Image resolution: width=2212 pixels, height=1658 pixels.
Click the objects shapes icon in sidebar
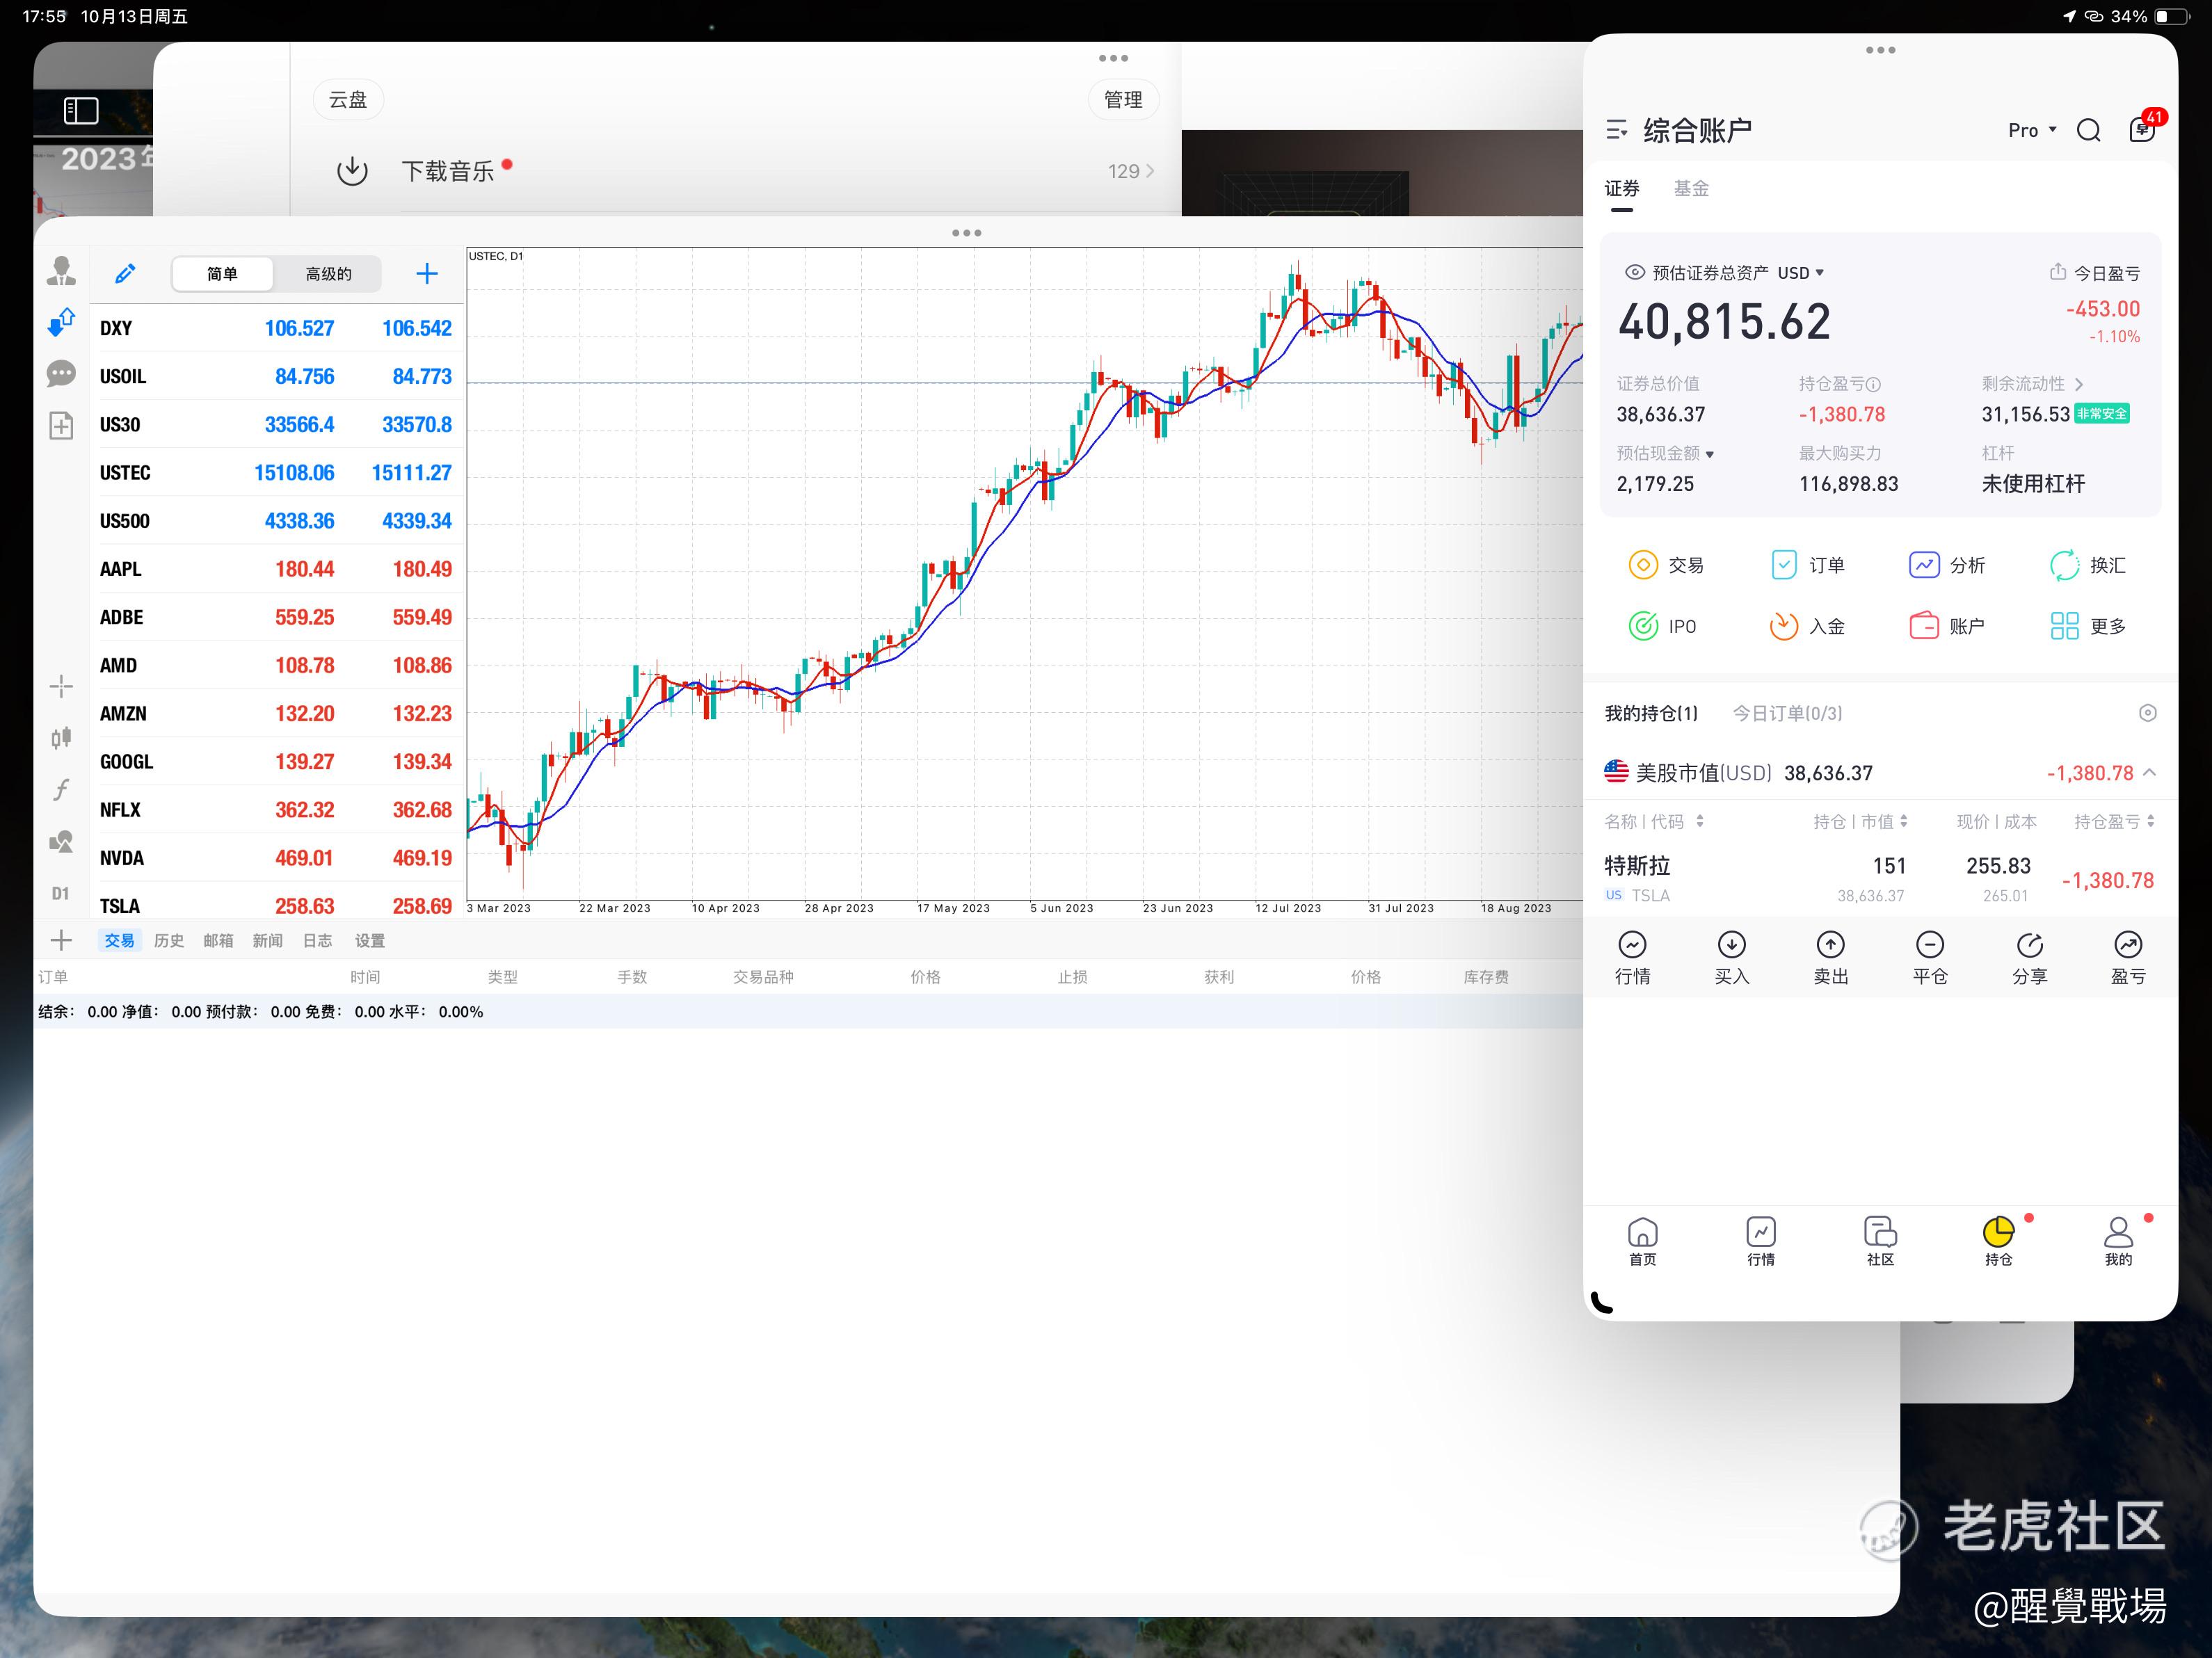[x=61, y=842]
